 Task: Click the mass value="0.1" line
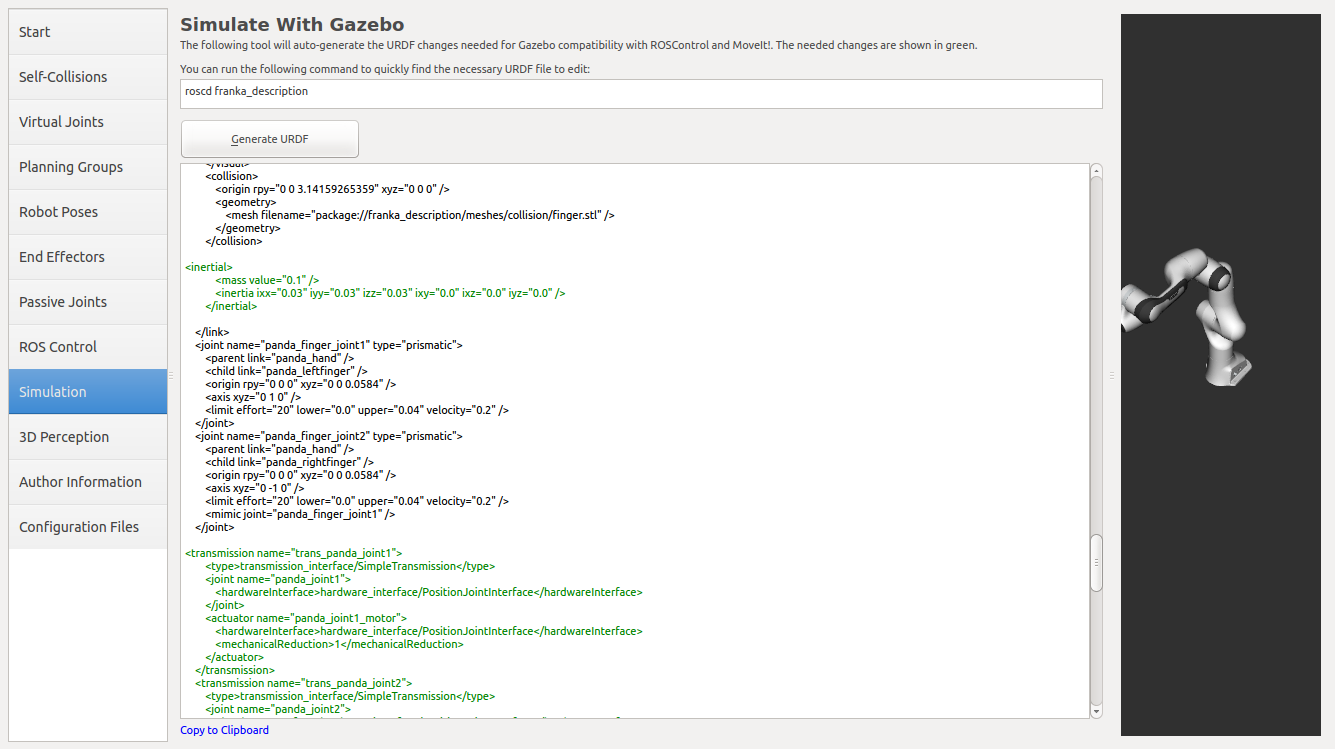pos(267,280)
